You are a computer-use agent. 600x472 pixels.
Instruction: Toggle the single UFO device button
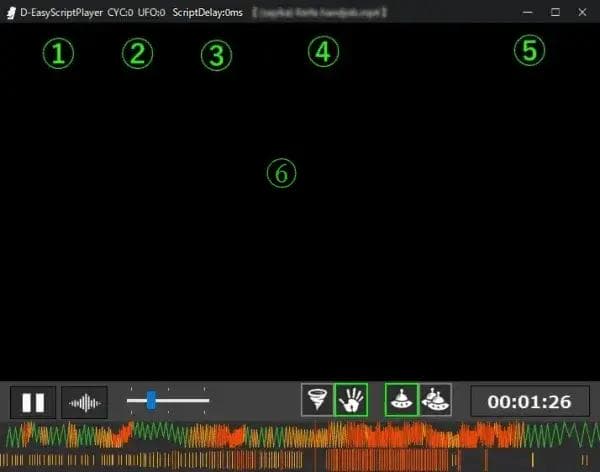[401, 400]
